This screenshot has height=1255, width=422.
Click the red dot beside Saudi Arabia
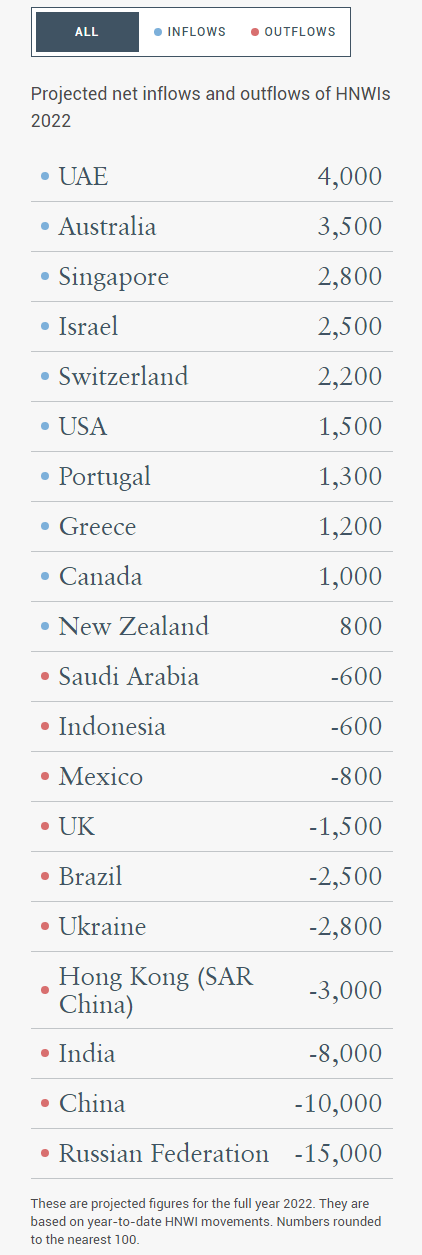point(45,677)
